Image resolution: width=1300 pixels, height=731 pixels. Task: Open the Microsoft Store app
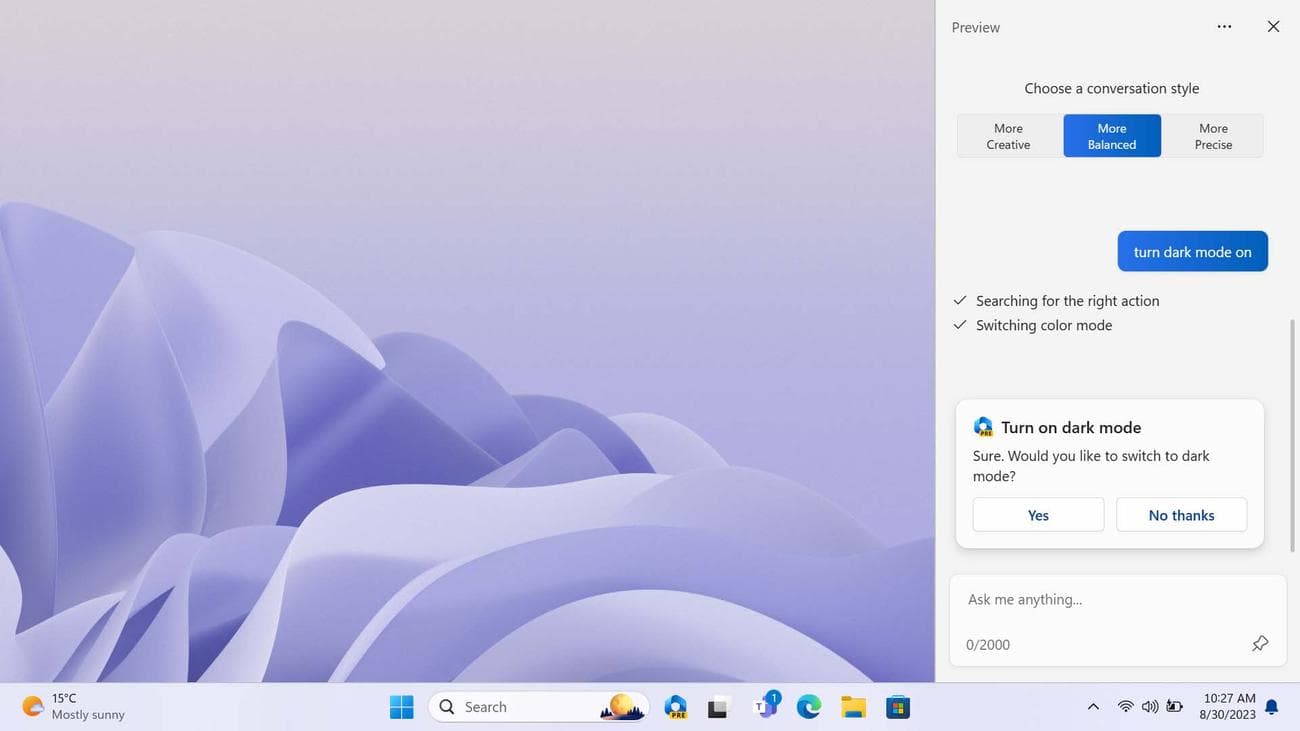pos(897,706)
